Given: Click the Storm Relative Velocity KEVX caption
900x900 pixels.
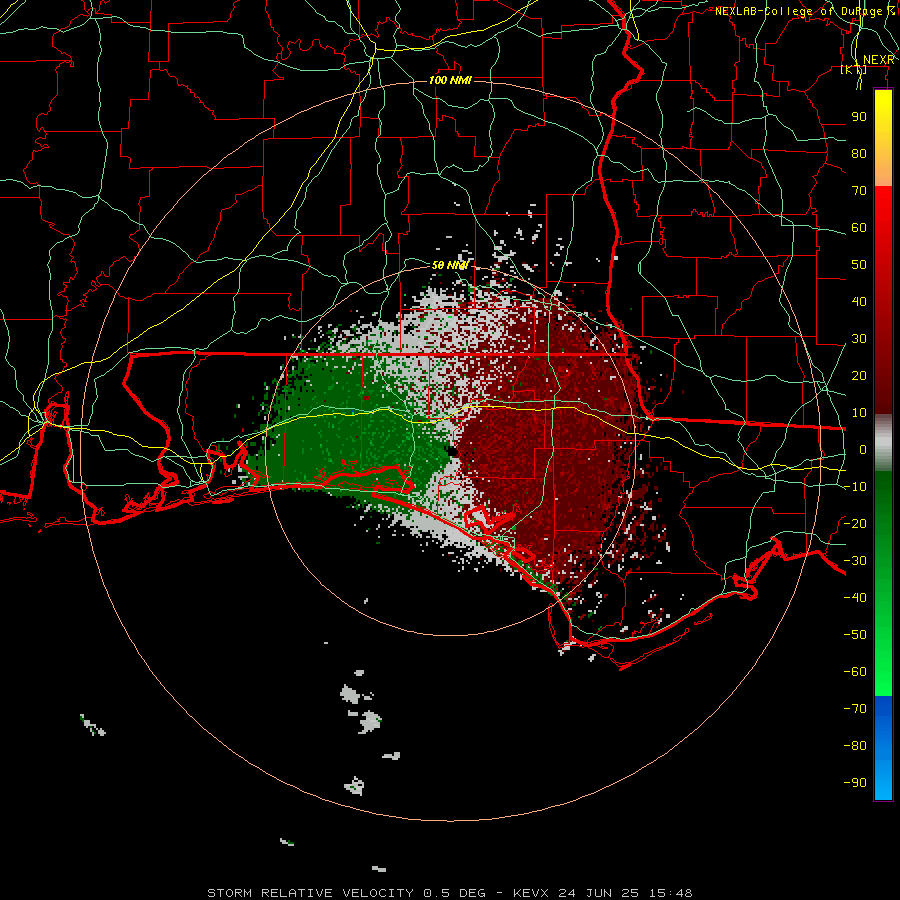Looking at the screenshot, I should pyautogui.click(x=449, y=893).
